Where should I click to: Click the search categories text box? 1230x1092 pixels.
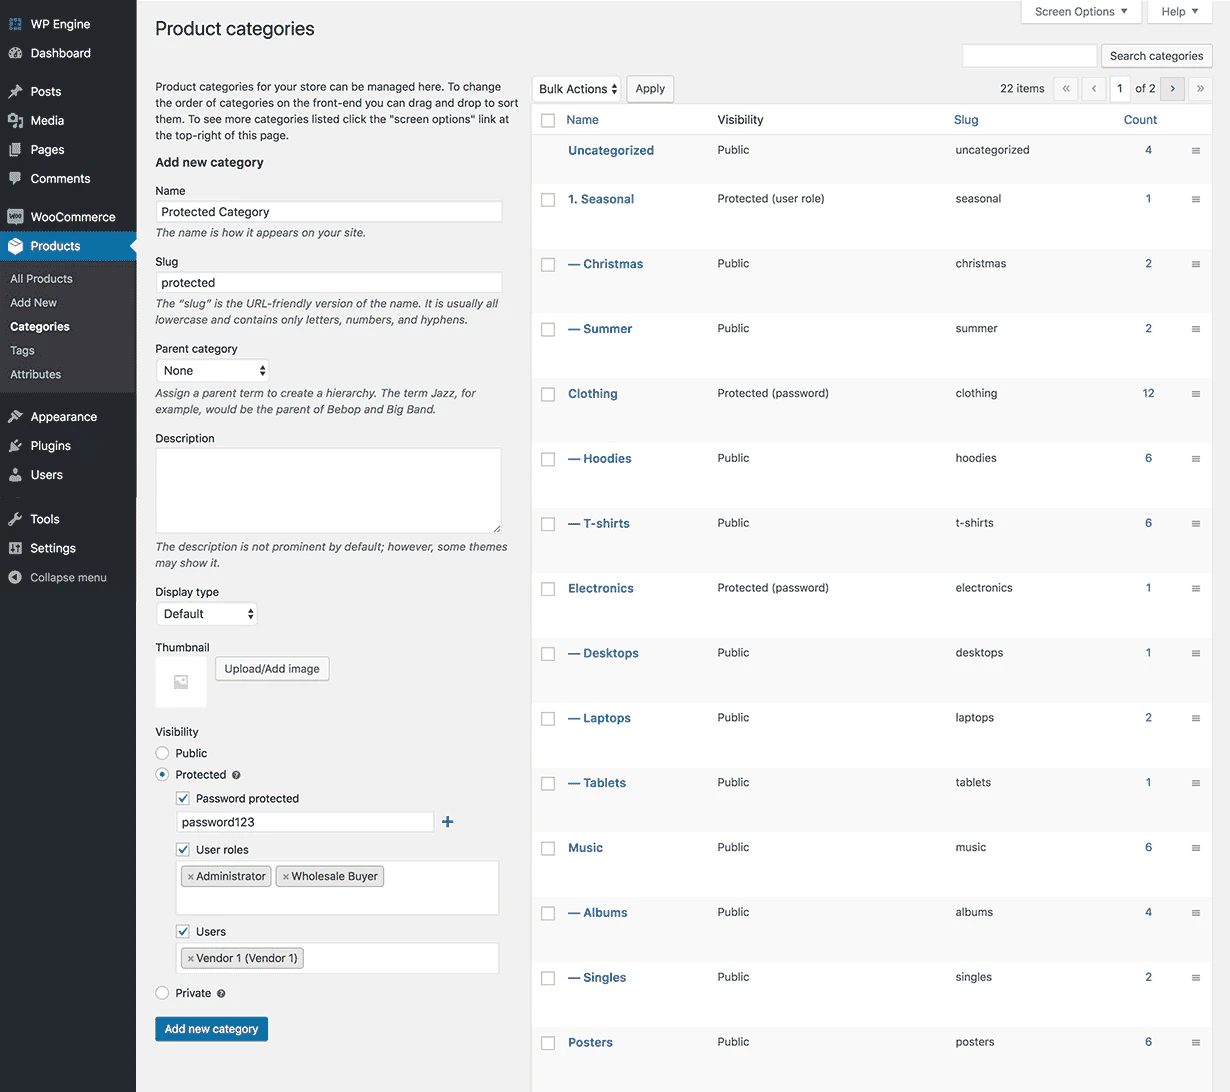(1029, 56)
